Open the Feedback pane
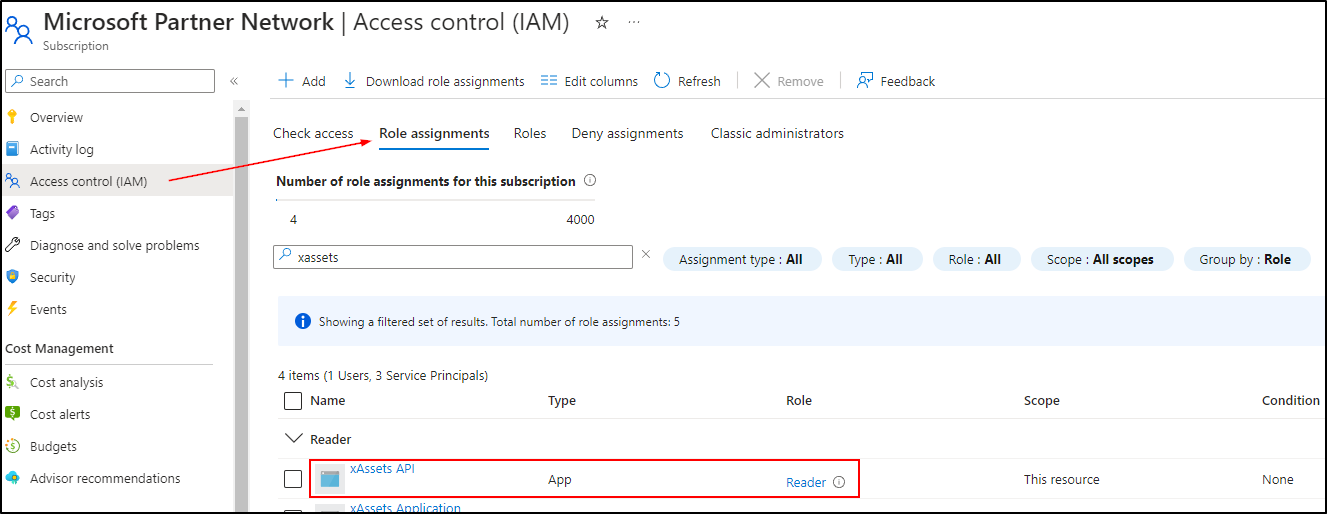The width and height of the screenshot is (1327, 514). pos(896,81)
